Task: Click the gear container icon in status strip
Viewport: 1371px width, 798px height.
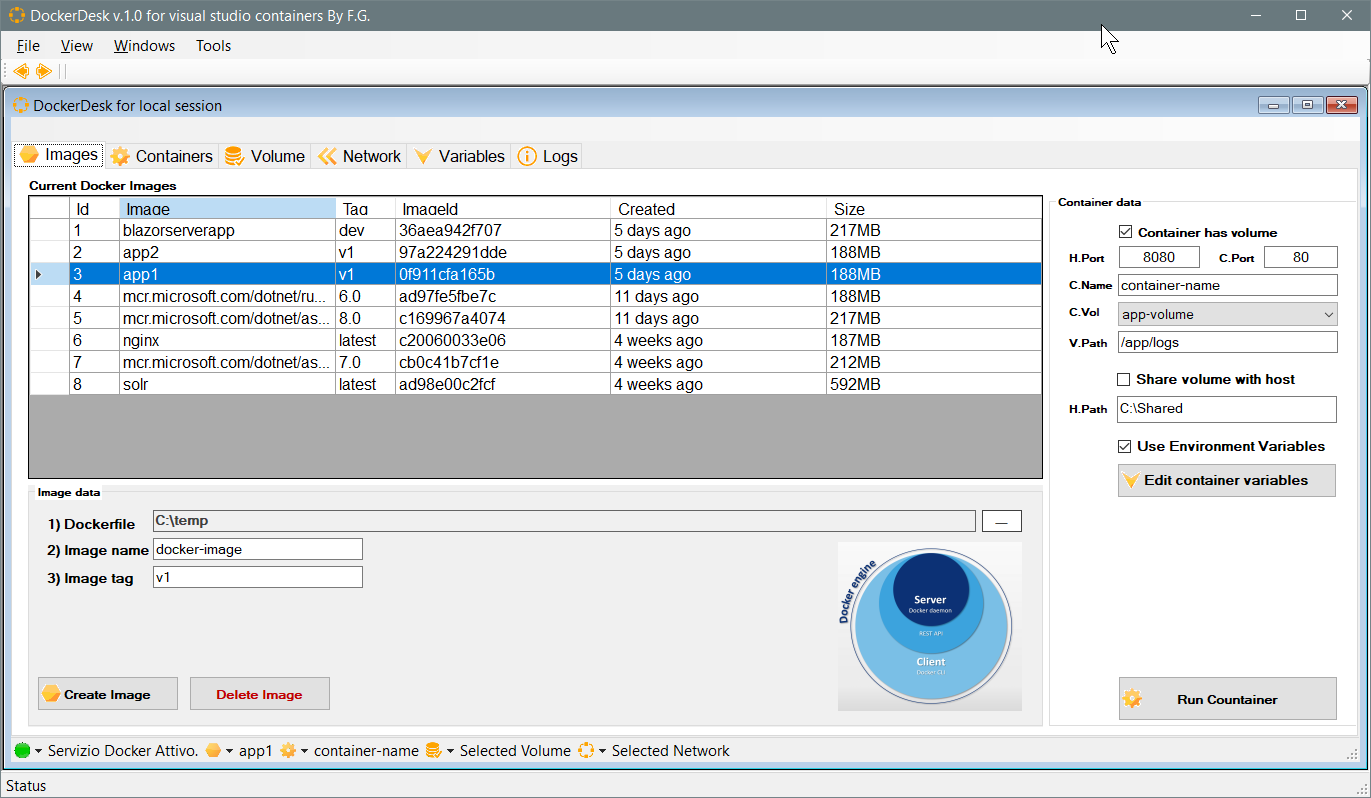Action: click(x=288, y=751)
